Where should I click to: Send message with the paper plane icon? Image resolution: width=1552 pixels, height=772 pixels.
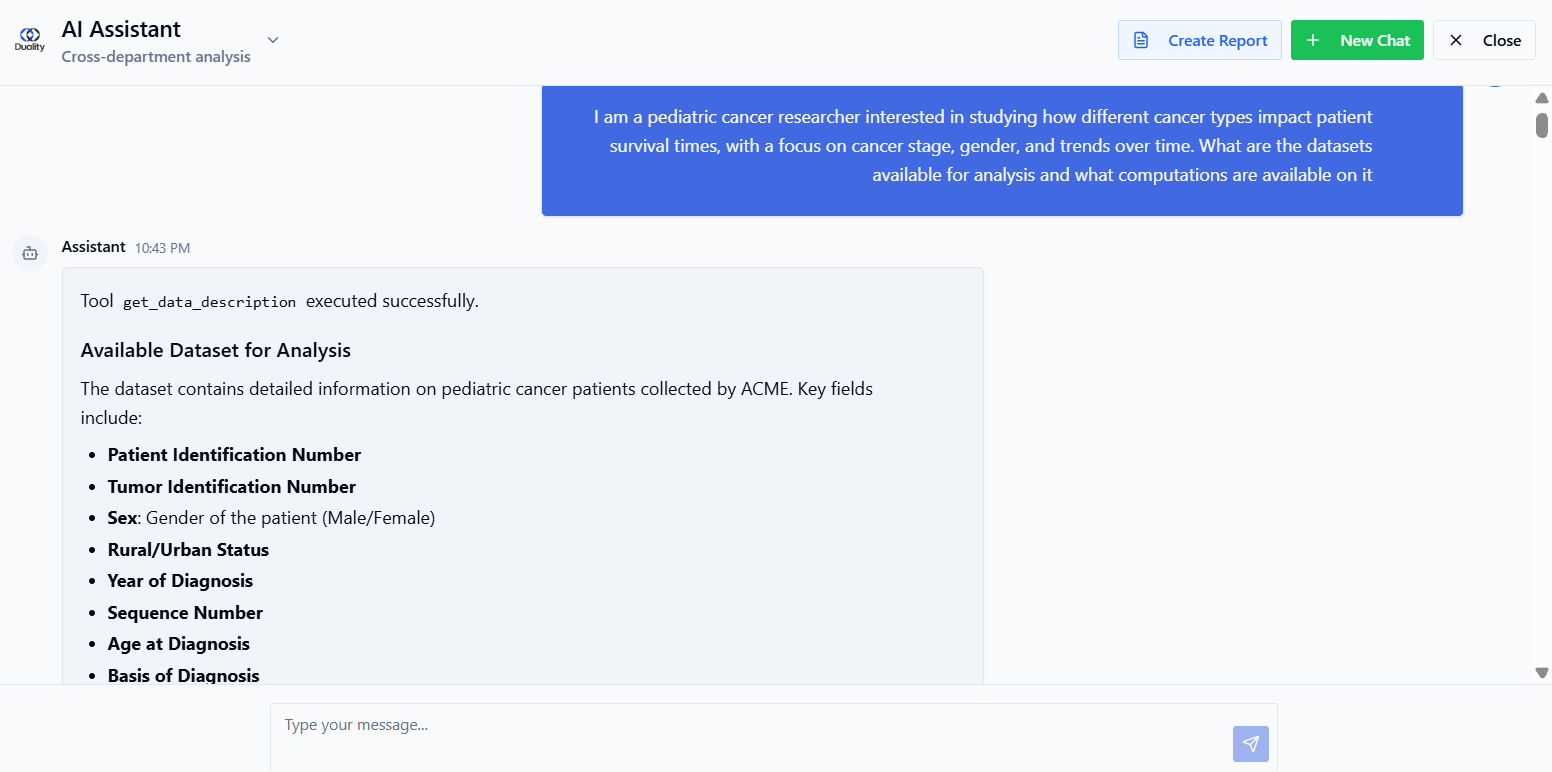[1251, 744]
